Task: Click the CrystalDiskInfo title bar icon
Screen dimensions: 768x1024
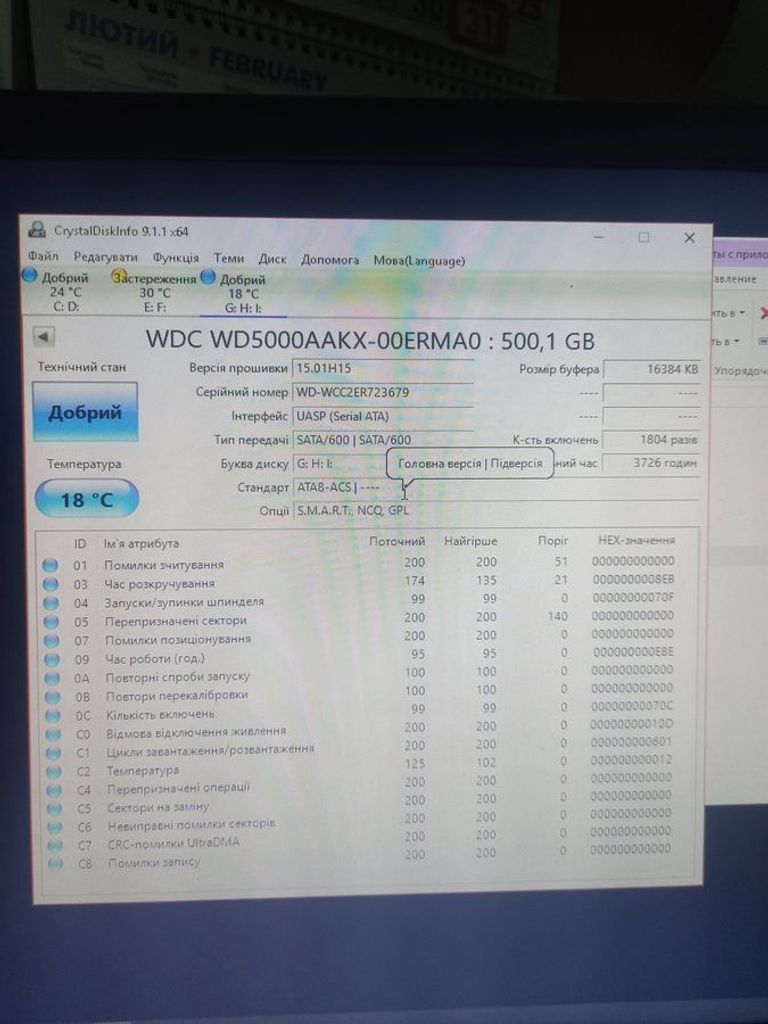Action: (38, 230)
